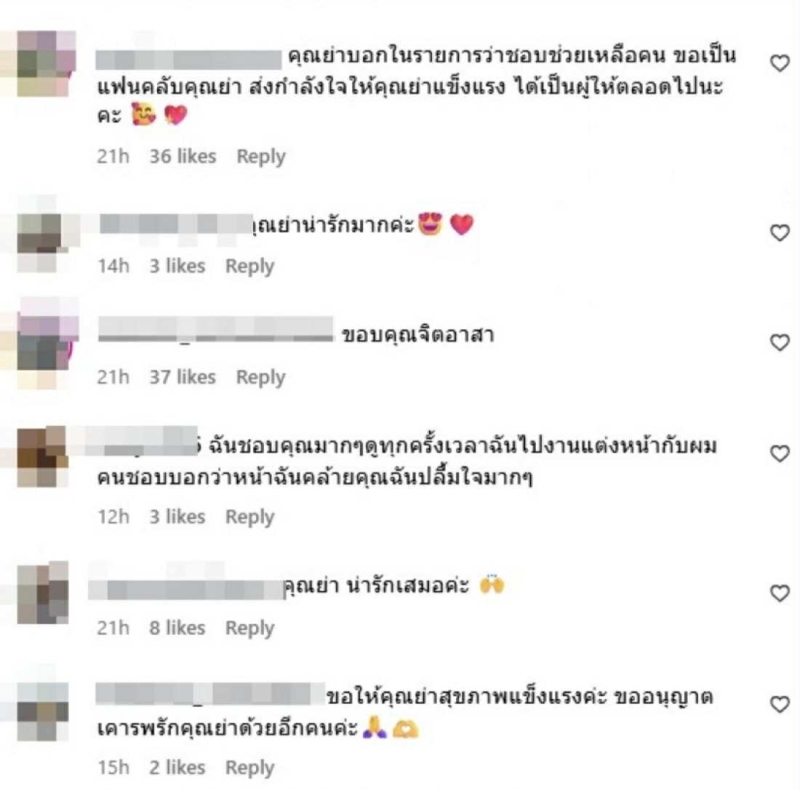Like the comment with 37 likes

coord(779,342)
